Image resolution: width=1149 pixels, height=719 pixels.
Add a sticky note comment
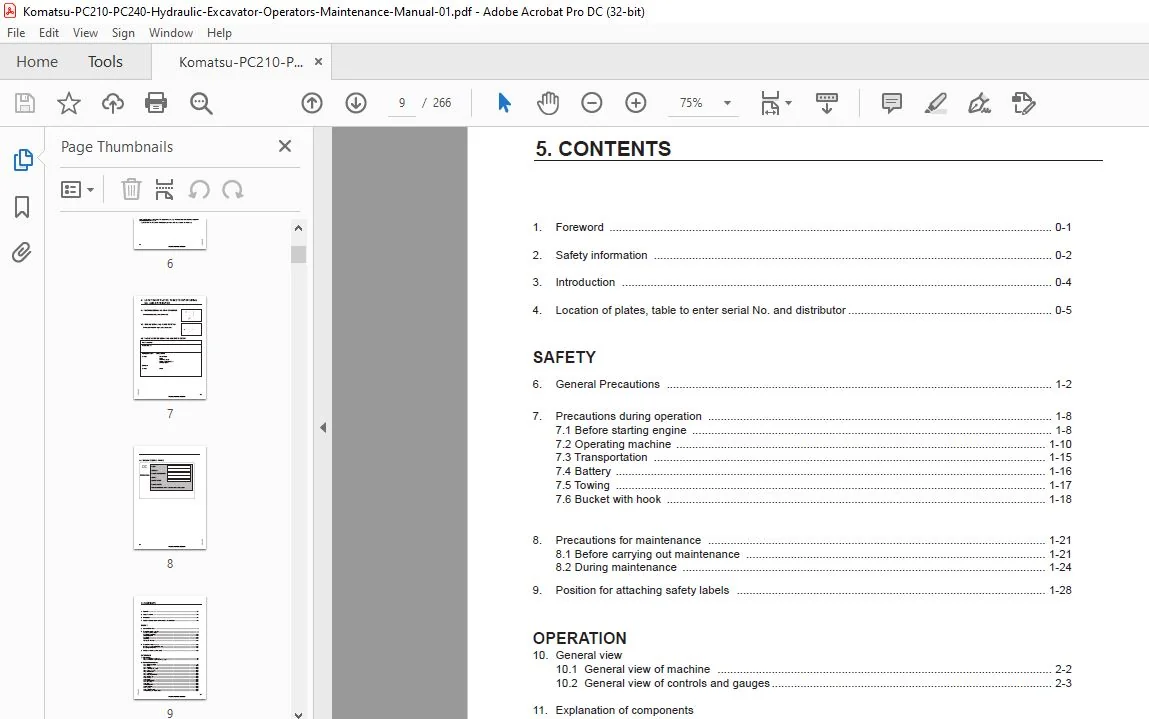[892, 103]
